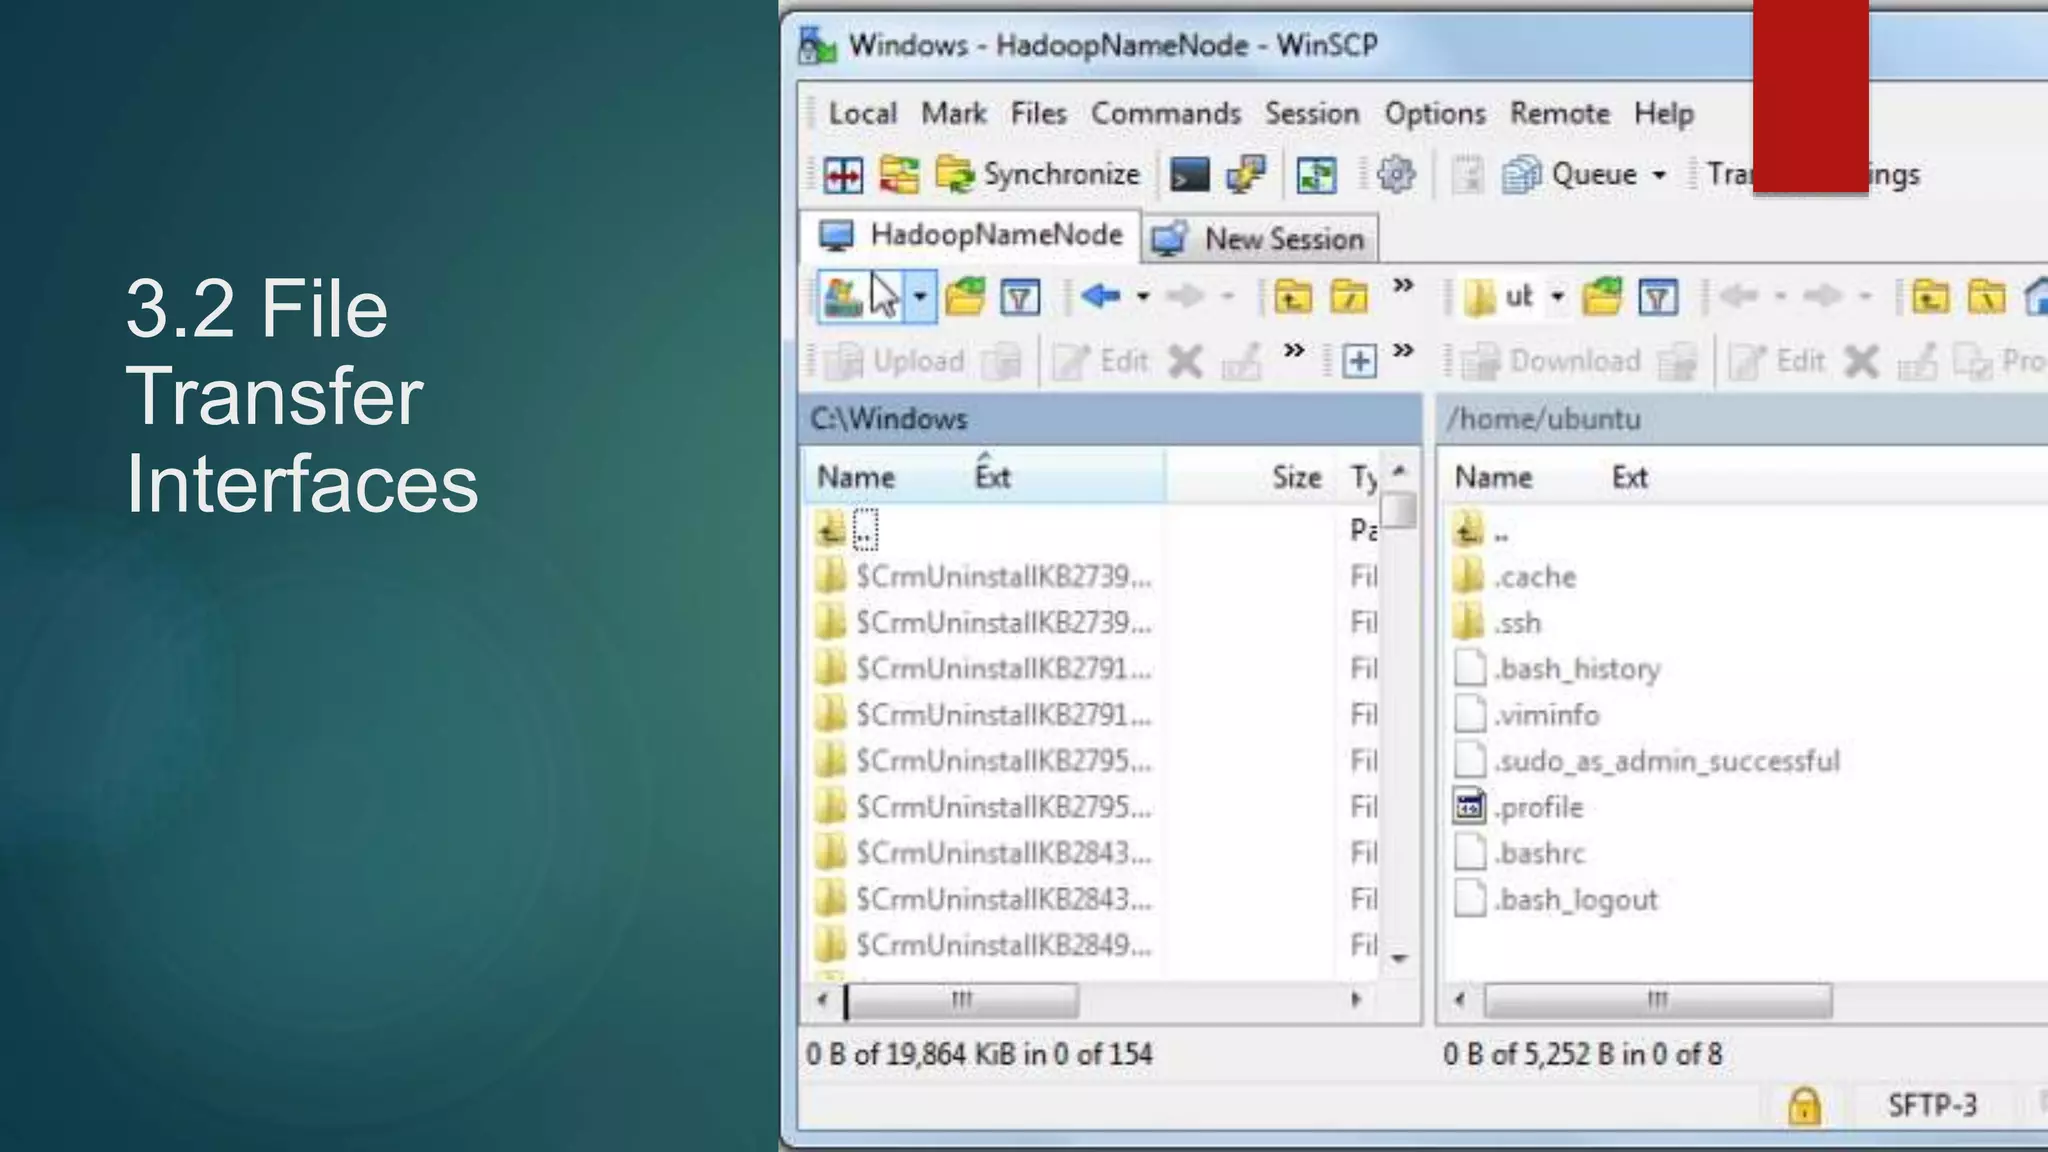Select the .sudo_as_admin_successful file
Viewport: 2048px width, 1152px height.
coord(1646,761)
